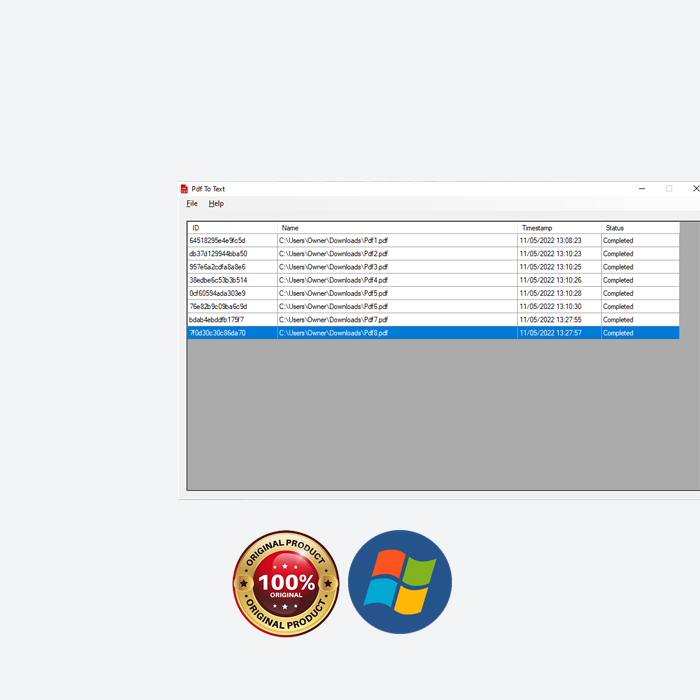Click timestamp 11/05/2022 13:27:57

coord(559,333)
